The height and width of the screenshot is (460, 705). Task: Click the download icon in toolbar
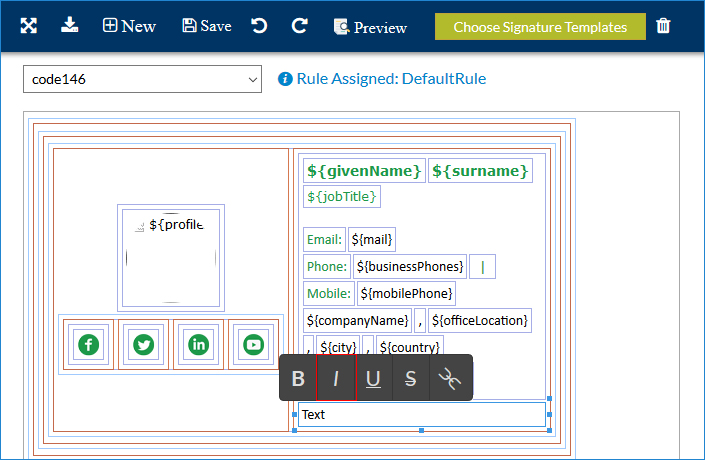click(x=69, y=26)
